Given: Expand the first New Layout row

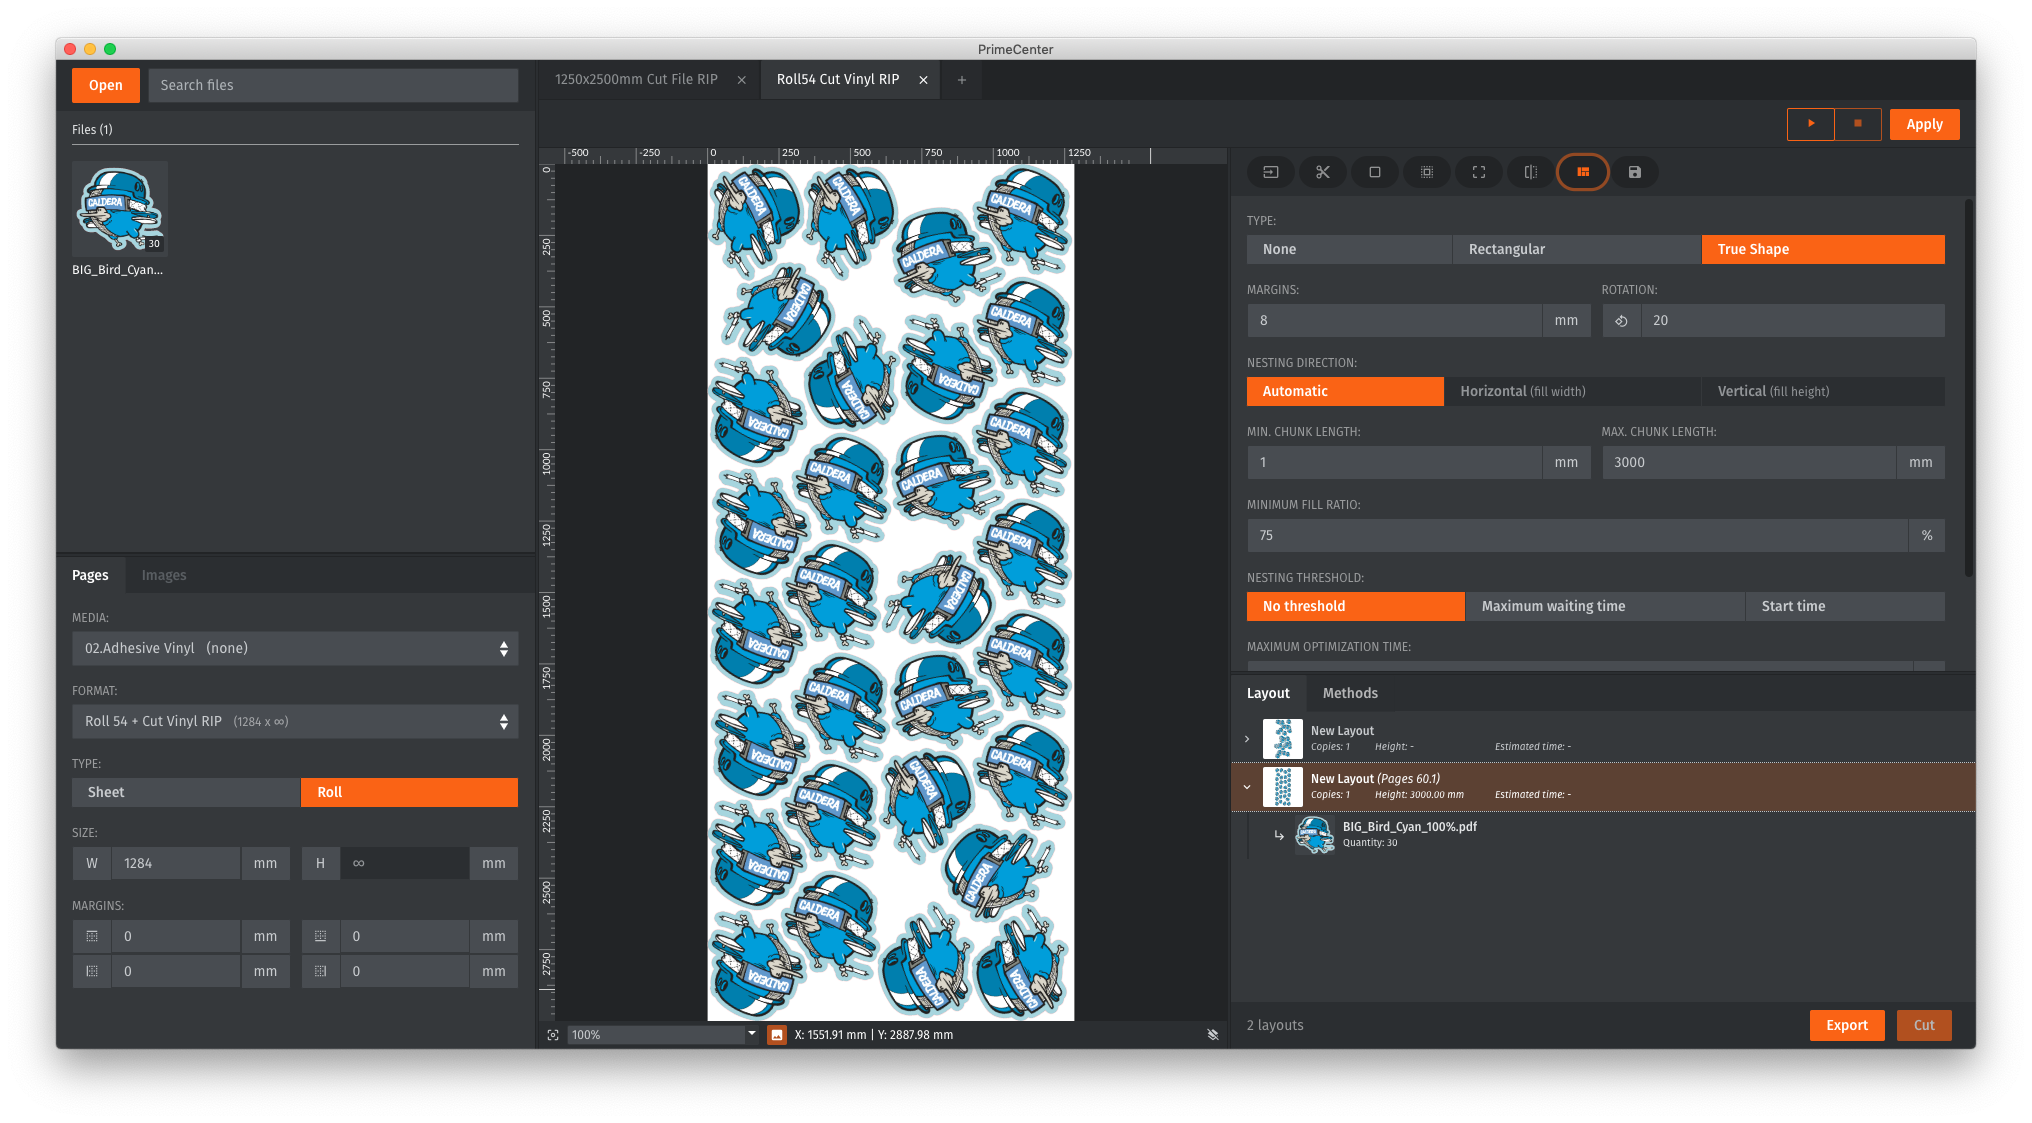Looking at the screenshot, I should pos(1247,739).
